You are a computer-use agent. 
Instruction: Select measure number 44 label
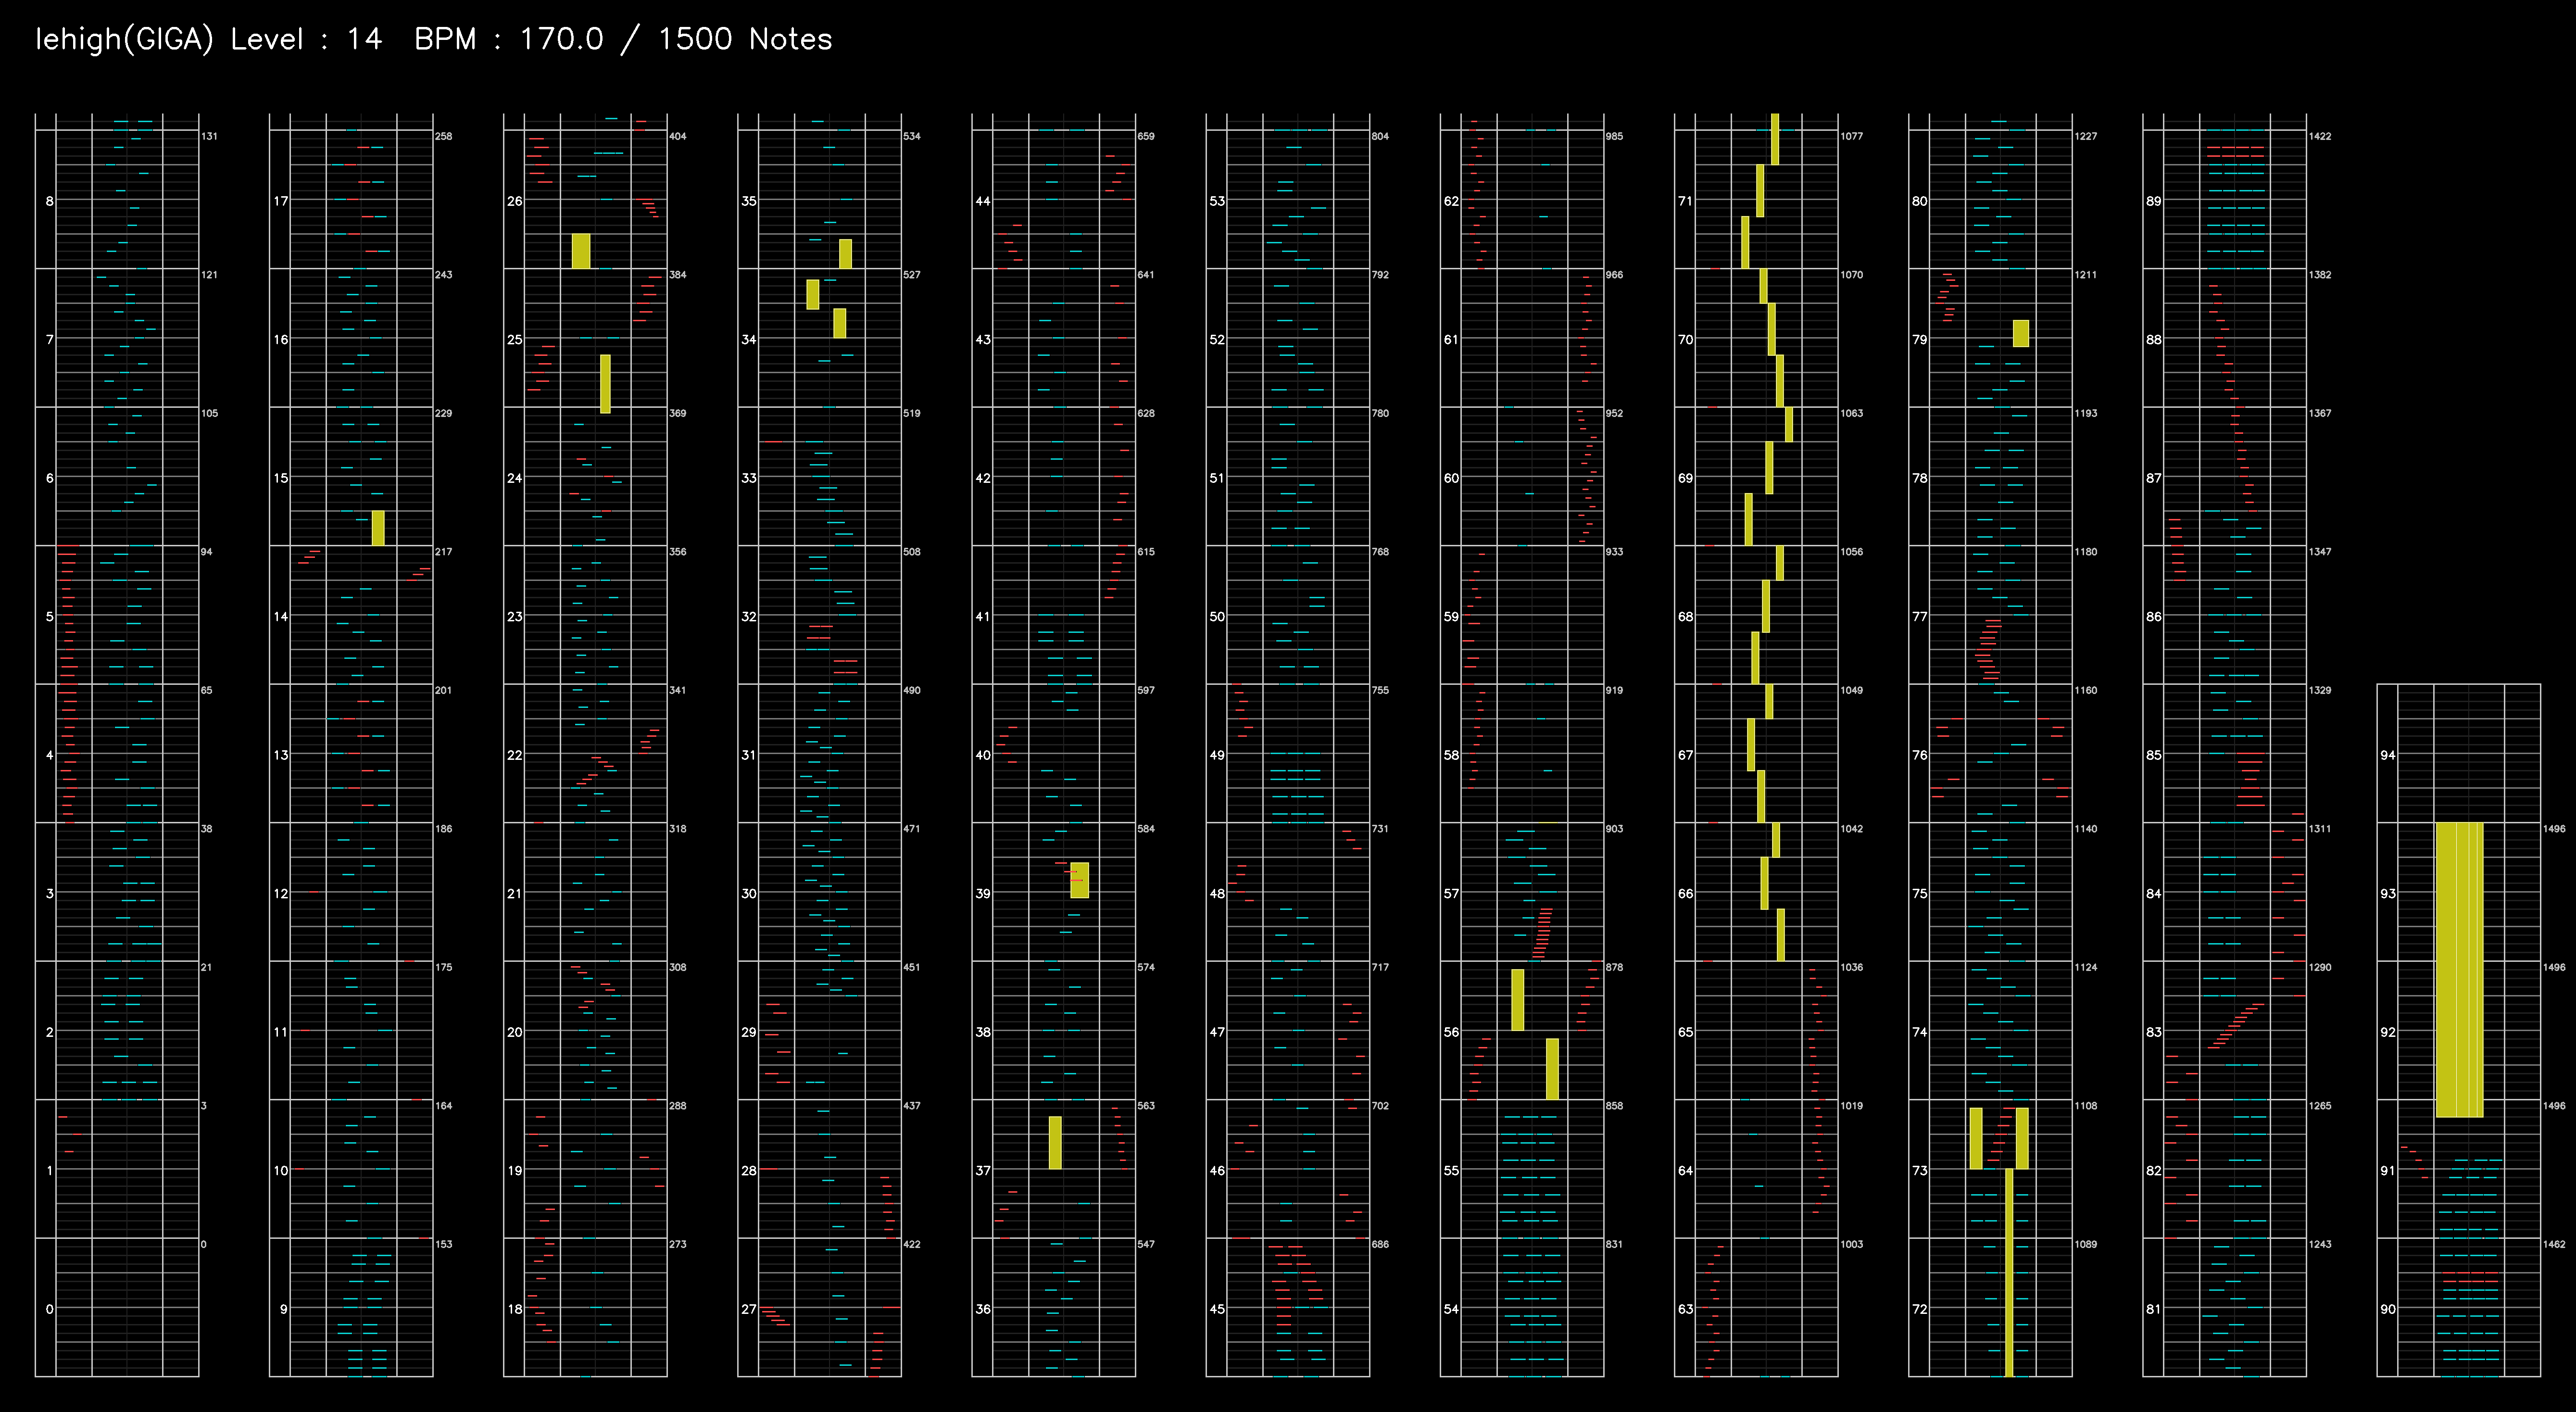[x=983, y=201]
